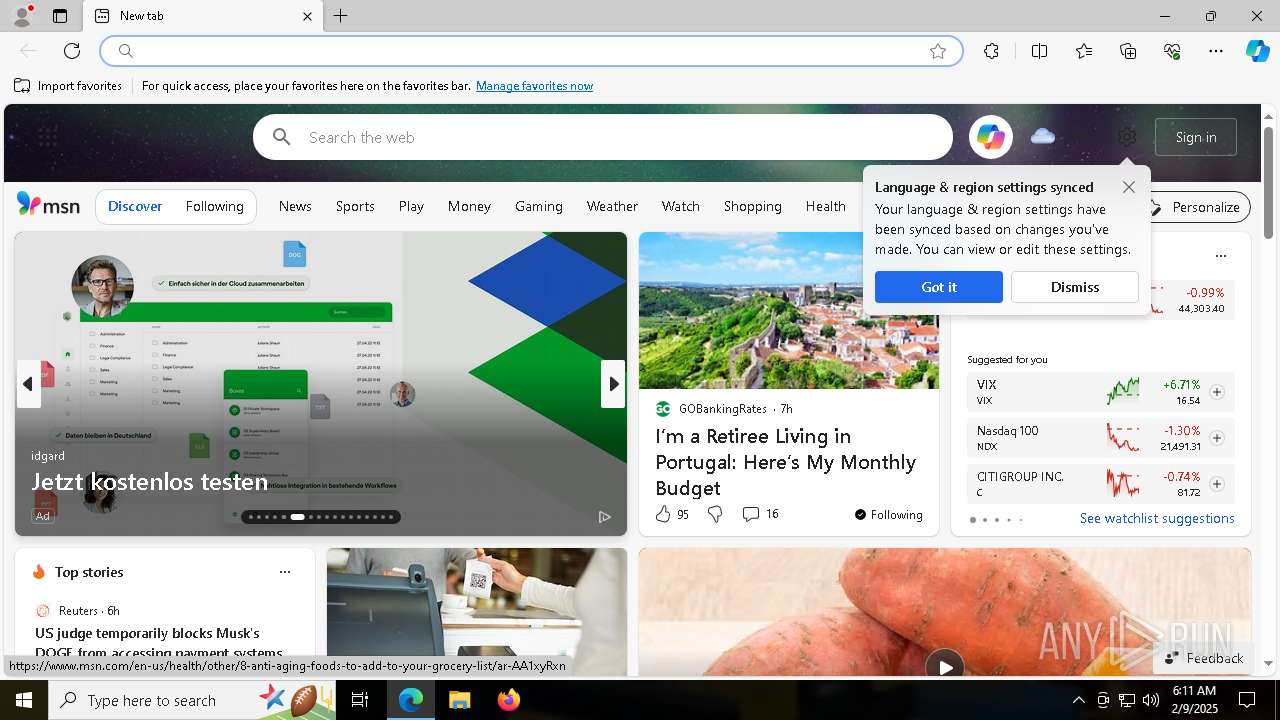The width and height of the screenshot is (1280, 720).
Task: Open Browser essentials heart icon
Action: [x=1172, y=51]
